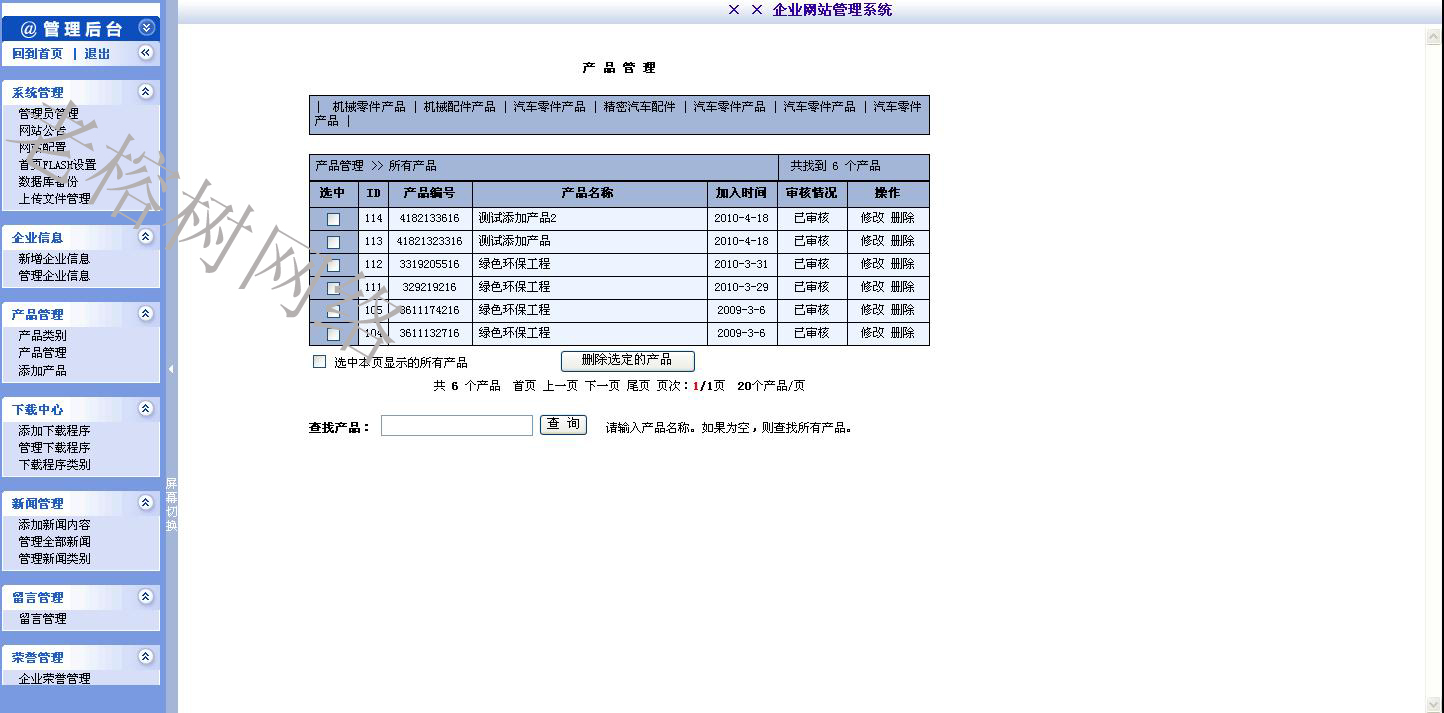Viewport: 1444px width, 713px height.
Task: Open 管理员管理 in sidebar
Action: pos(48,114)
